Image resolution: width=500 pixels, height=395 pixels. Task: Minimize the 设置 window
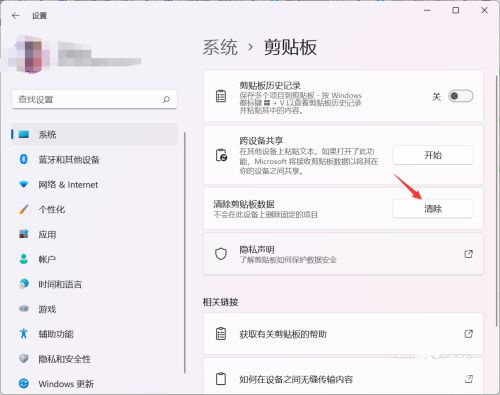pyautogui.click(x=427, y=11)
